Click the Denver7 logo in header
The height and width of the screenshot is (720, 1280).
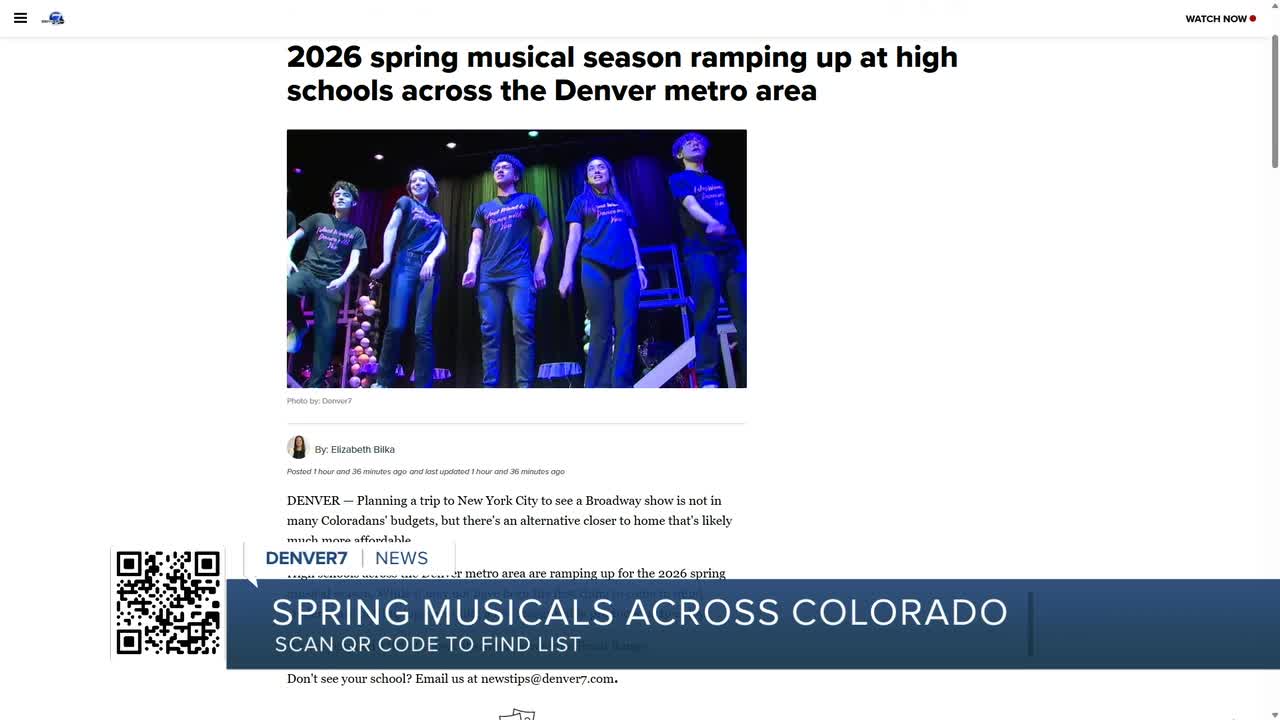click(53, 18)
